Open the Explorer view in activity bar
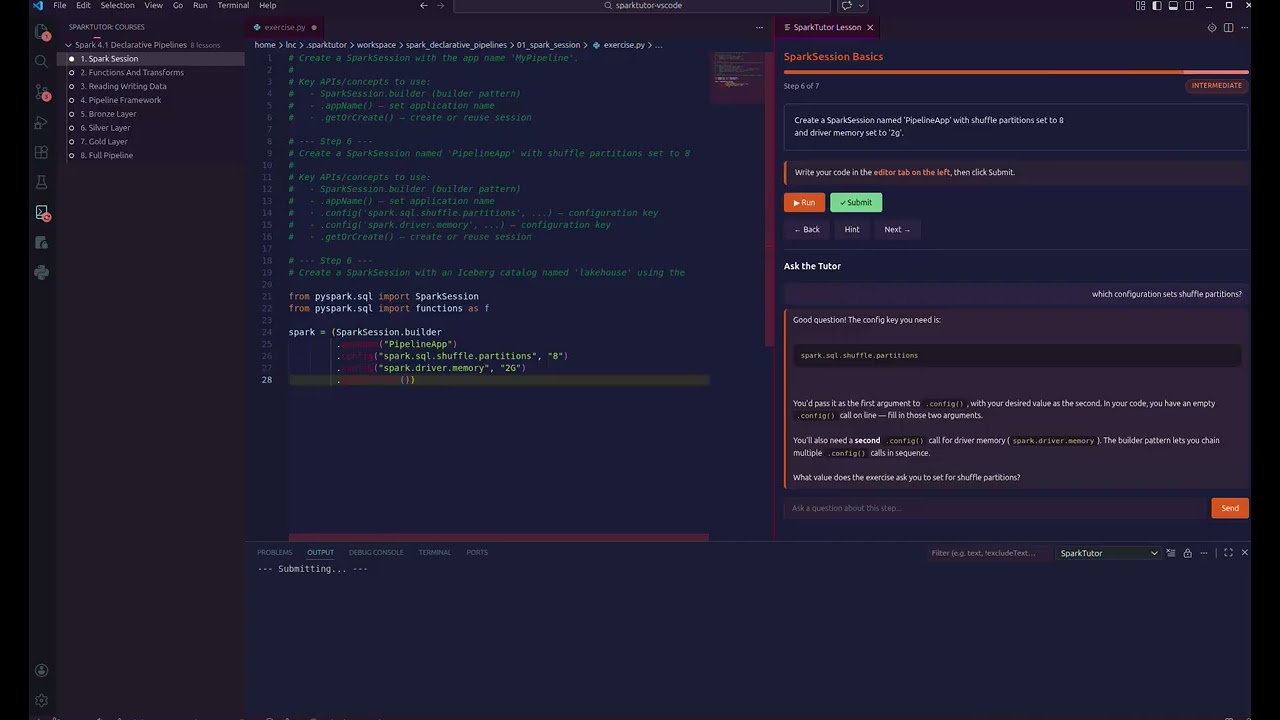 (41, 32)
